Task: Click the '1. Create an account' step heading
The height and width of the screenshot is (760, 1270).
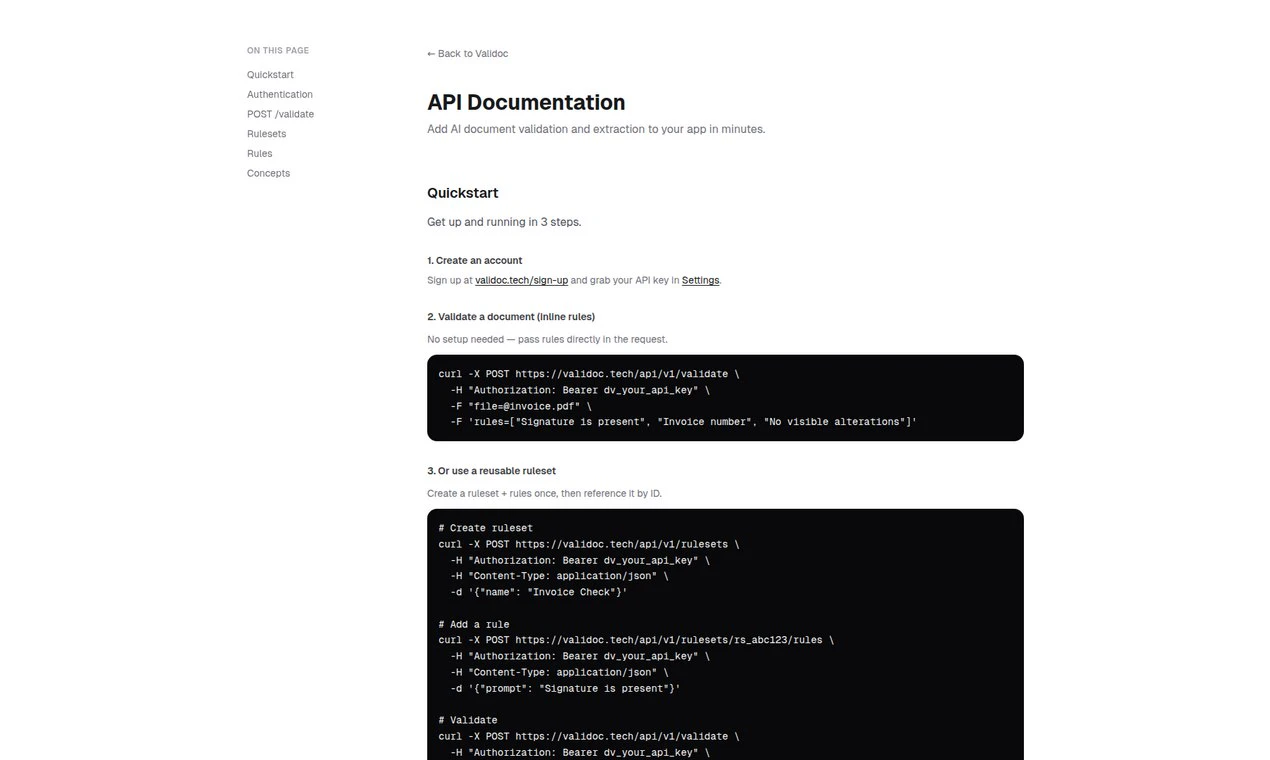Action: (x=474, y=259)
